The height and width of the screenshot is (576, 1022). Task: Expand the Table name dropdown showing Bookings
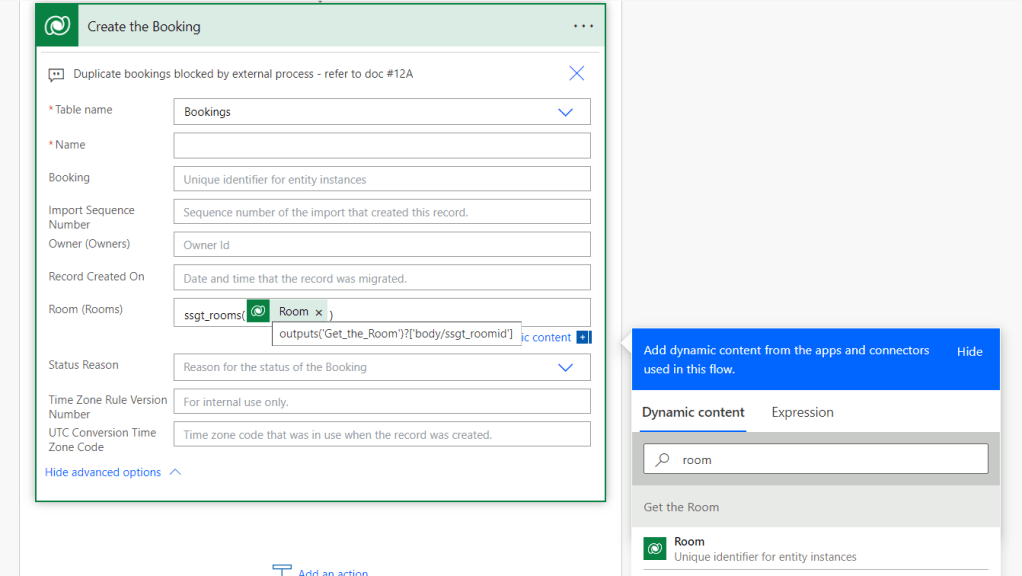(565, 112)
